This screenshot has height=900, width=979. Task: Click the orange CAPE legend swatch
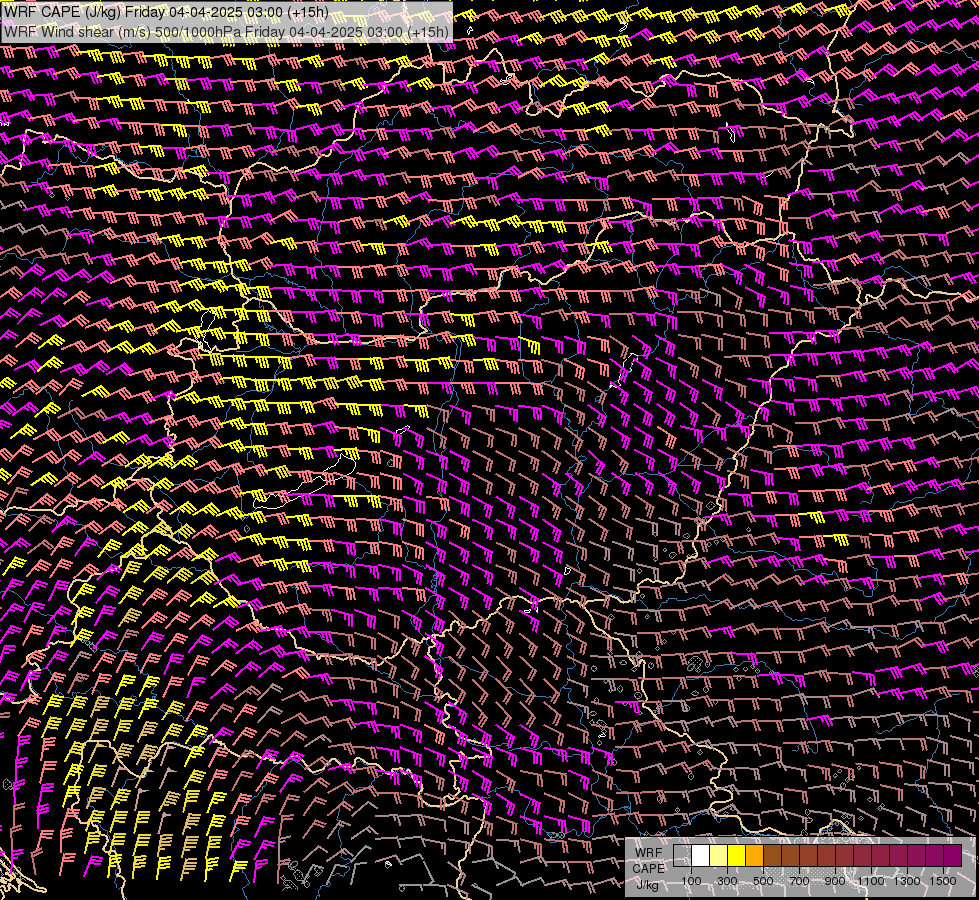[x=754, y=855]
